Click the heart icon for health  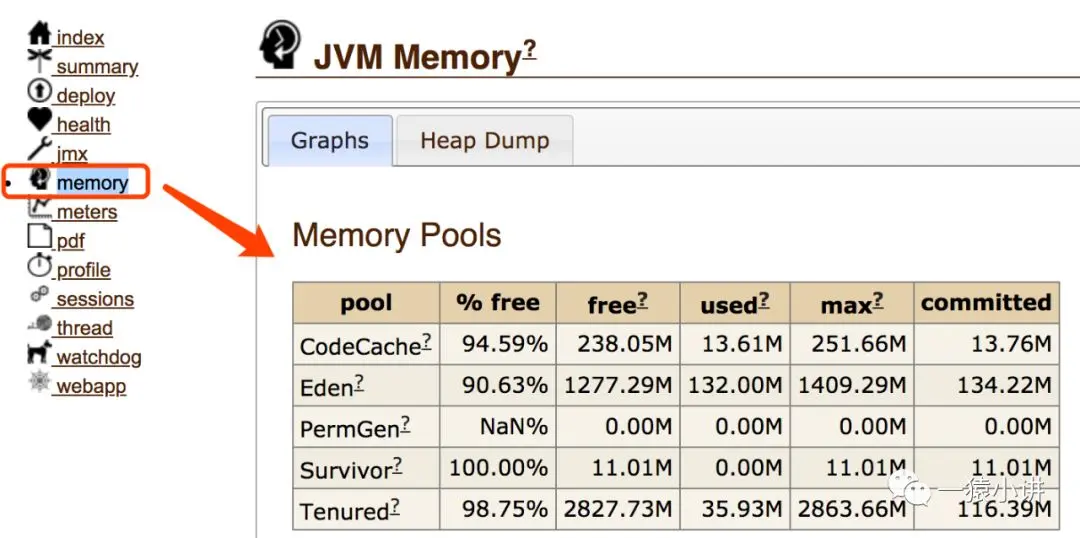point(40,119)
